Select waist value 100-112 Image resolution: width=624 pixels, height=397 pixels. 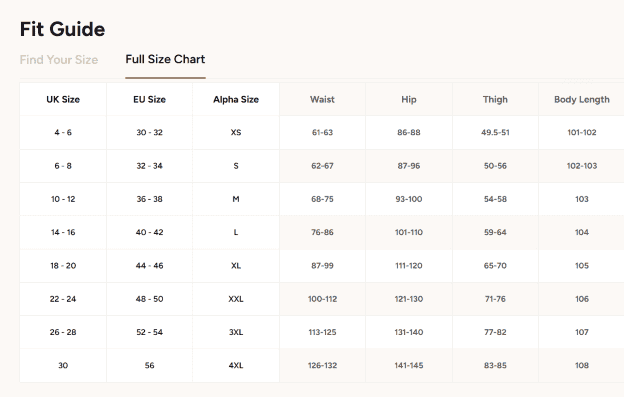pyautogui.click(x=322, y=299)
